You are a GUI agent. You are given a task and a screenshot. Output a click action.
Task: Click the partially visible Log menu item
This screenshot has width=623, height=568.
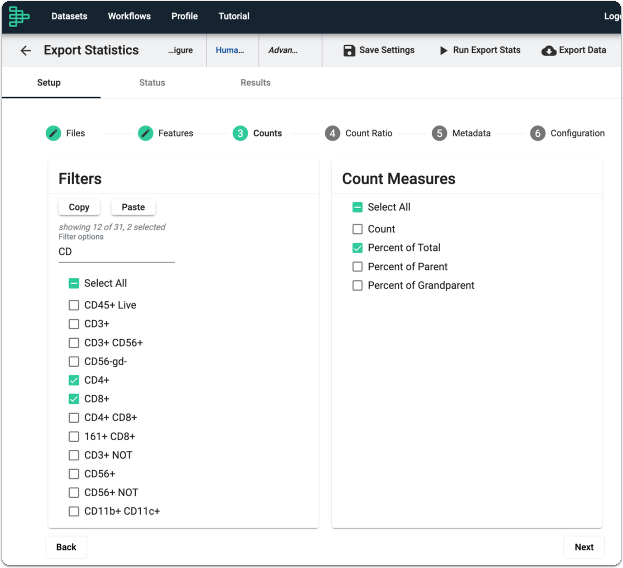point(613,16)
